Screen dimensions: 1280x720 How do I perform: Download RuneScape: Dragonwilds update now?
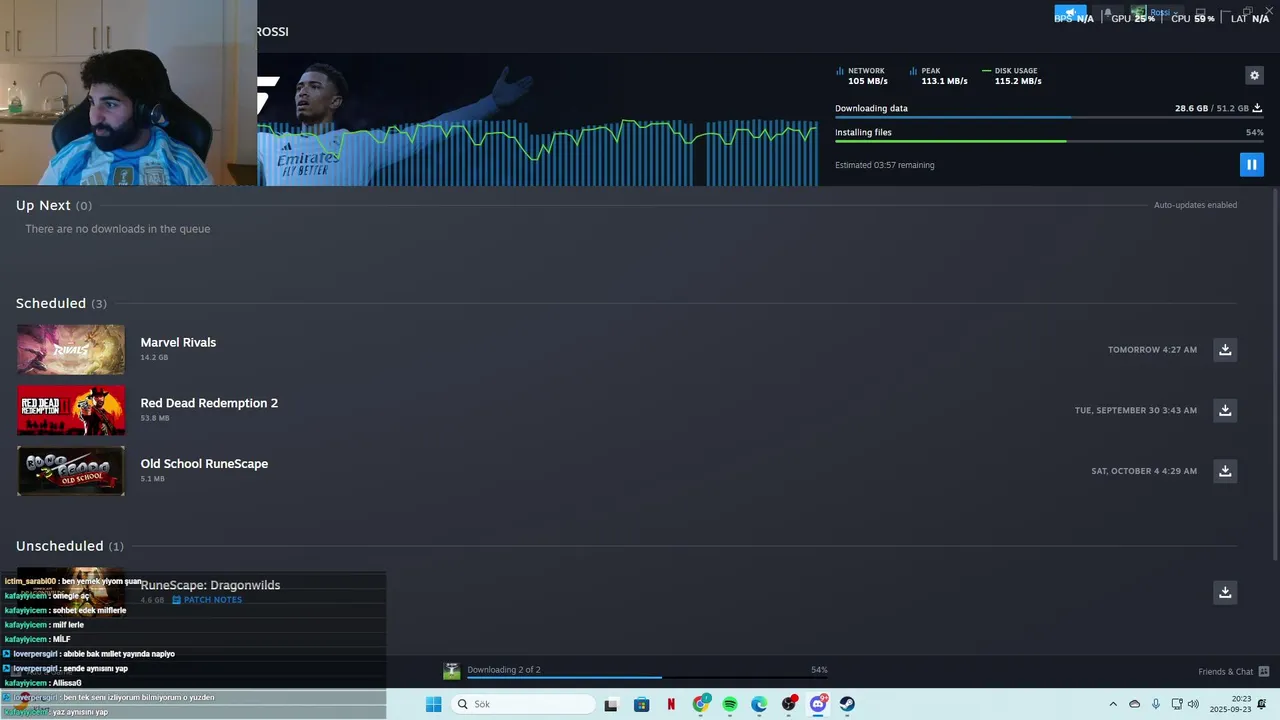tap(1225, 592)
